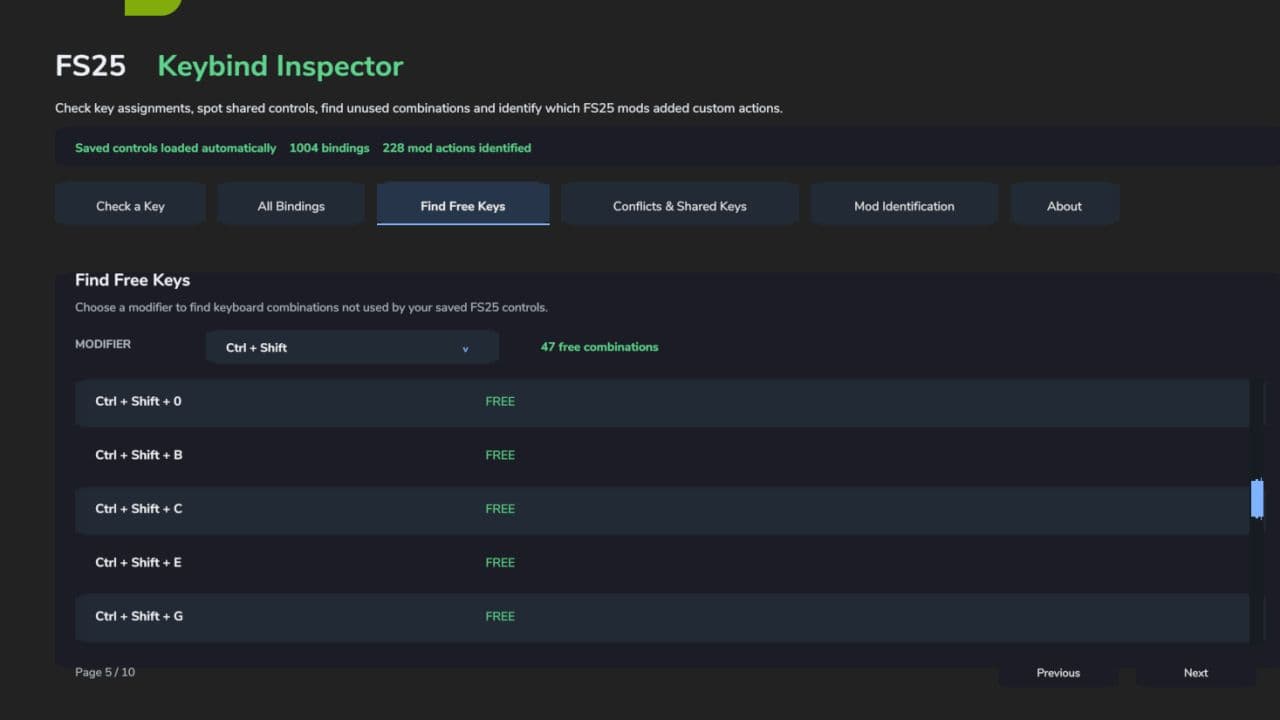
Task: Switch to the All Bindings tab
Action: 291,205
